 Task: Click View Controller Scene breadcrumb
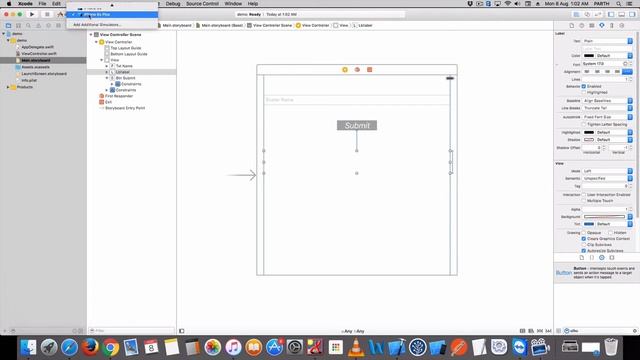click(x=269, y=25)
